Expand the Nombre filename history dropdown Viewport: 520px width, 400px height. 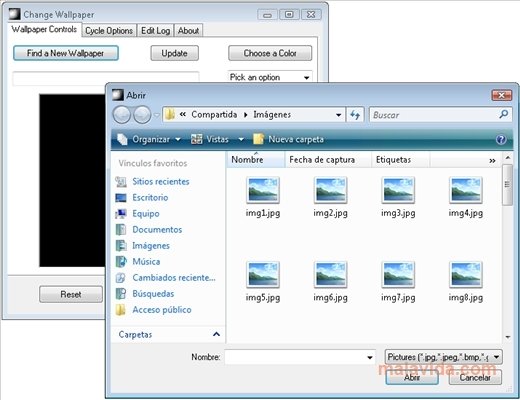tap(370, 357)
